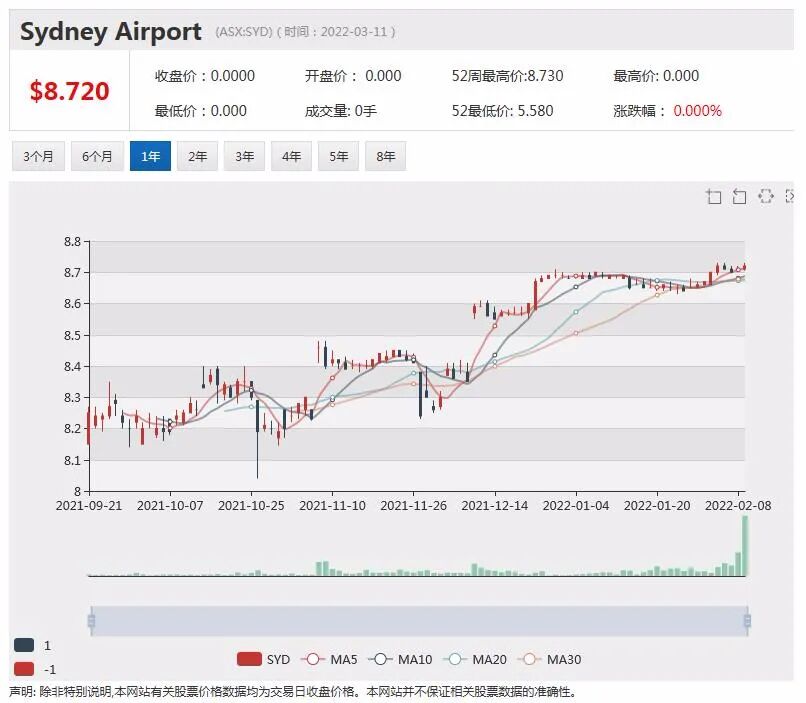Click the partially visible rightmost toolbox icon

790,196
